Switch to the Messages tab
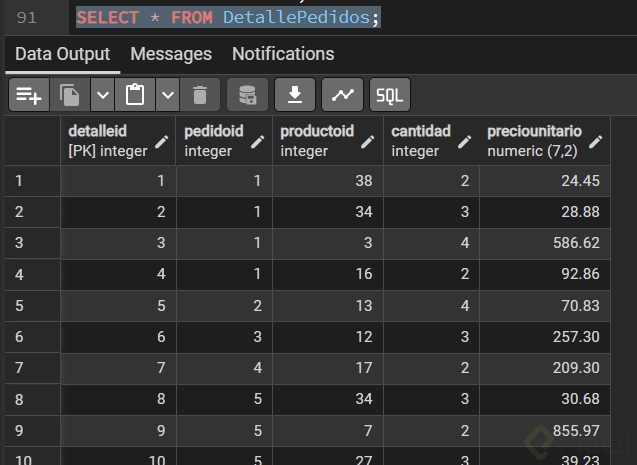637x465 pixels. tap(171, 54)
